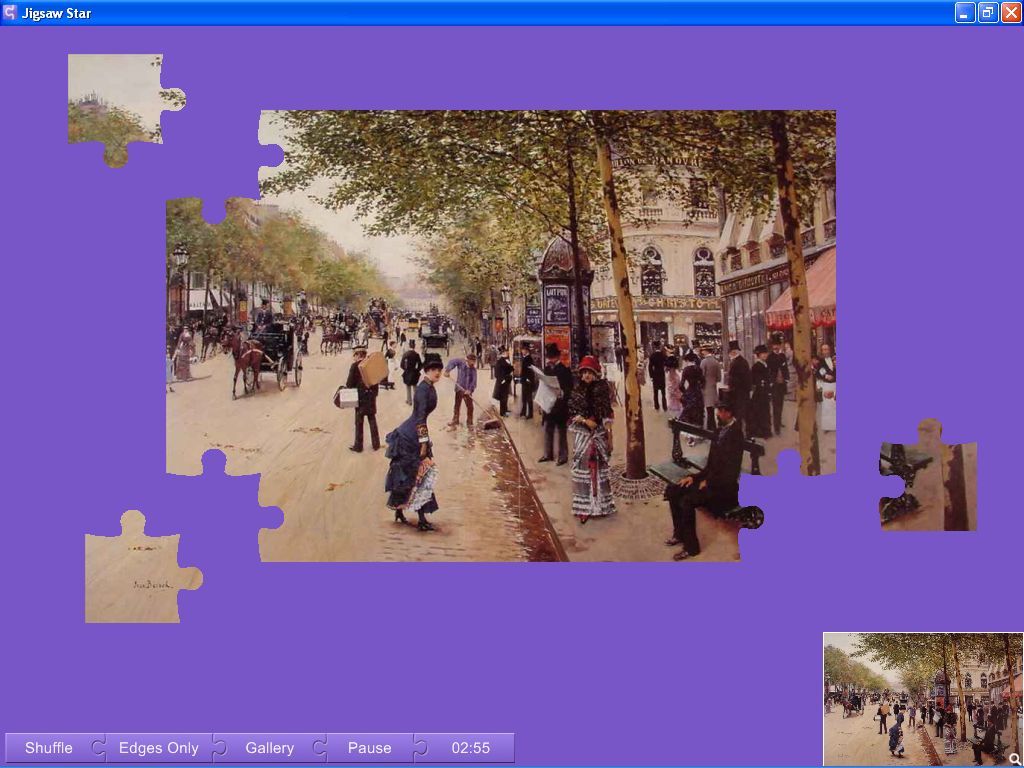Toggle Edges Only mode

(157, 747)
